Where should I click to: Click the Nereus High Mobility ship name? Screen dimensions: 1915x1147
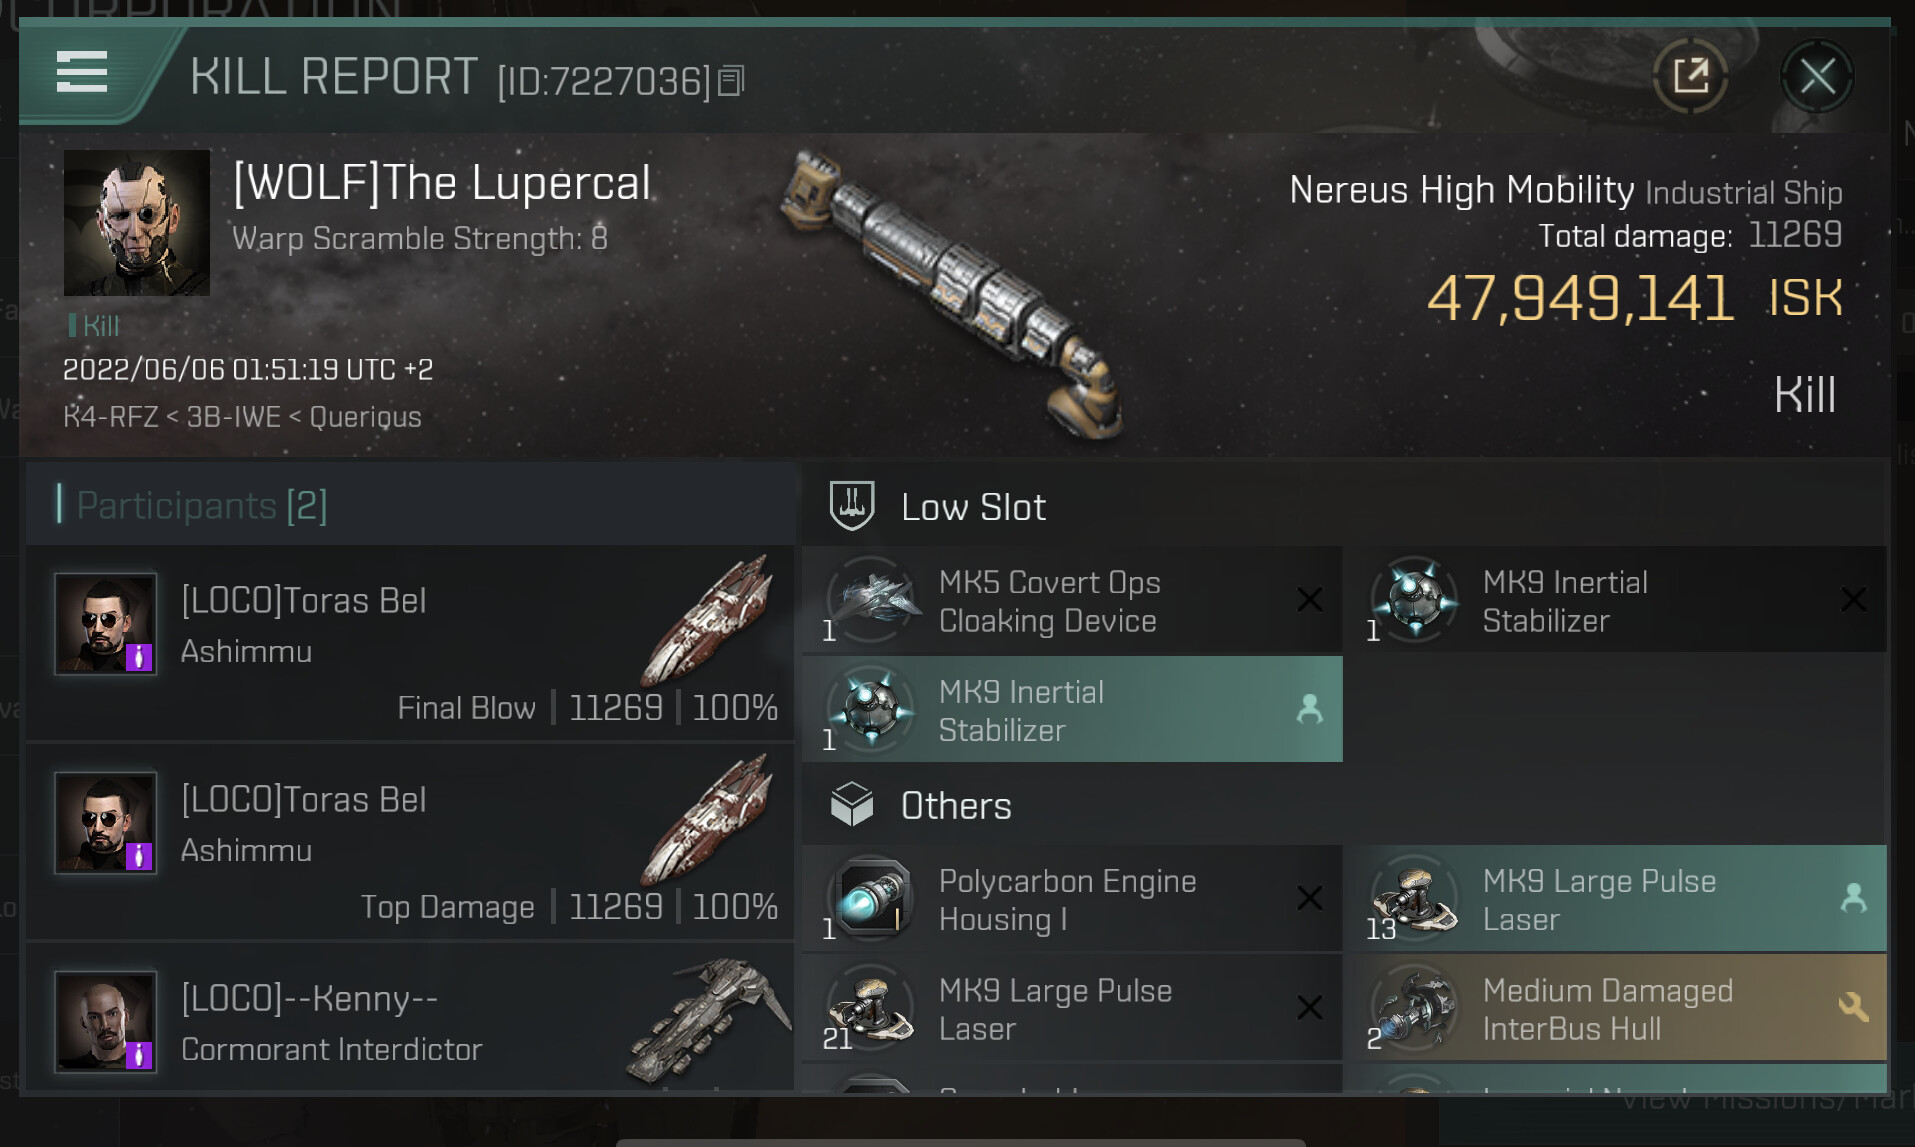[x=1461, y=189]
